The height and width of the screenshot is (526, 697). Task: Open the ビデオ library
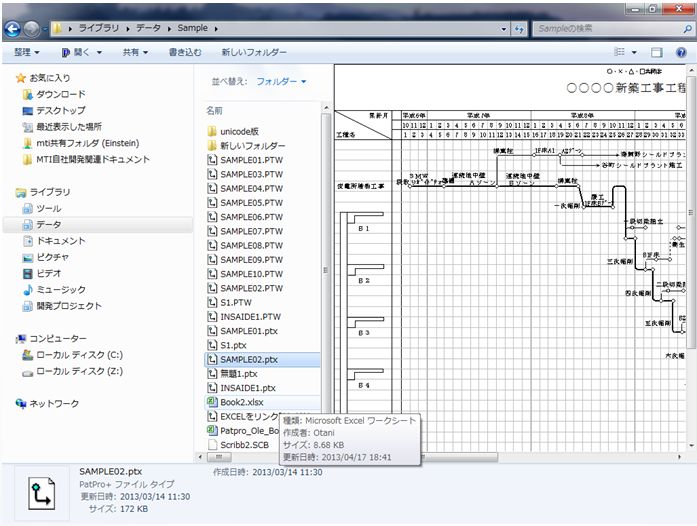[x=48, y=273]
